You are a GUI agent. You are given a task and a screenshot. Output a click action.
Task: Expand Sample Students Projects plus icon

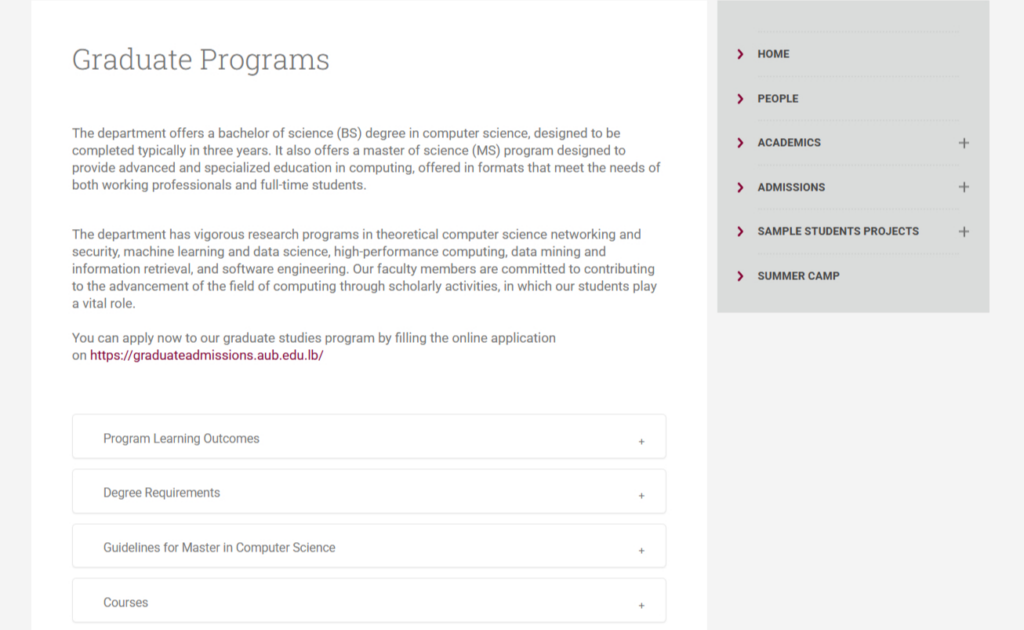pos(964,231)
